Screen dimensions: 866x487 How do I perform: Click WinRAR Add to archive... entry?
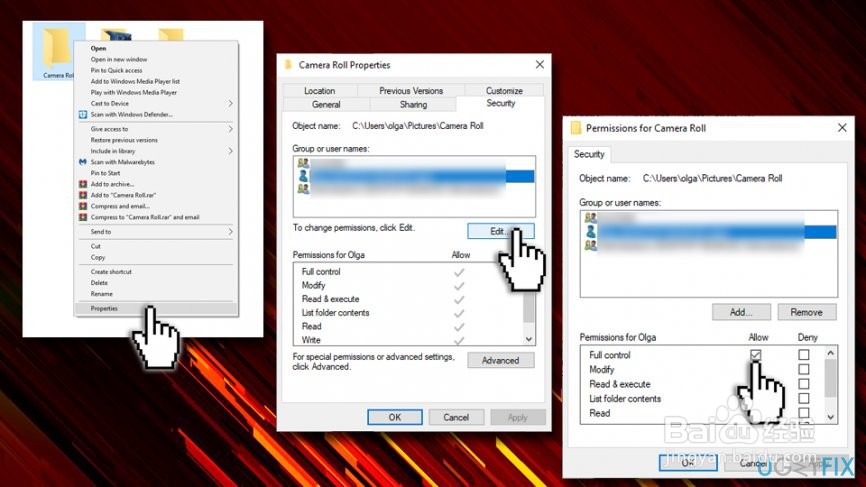click(112, 184)
